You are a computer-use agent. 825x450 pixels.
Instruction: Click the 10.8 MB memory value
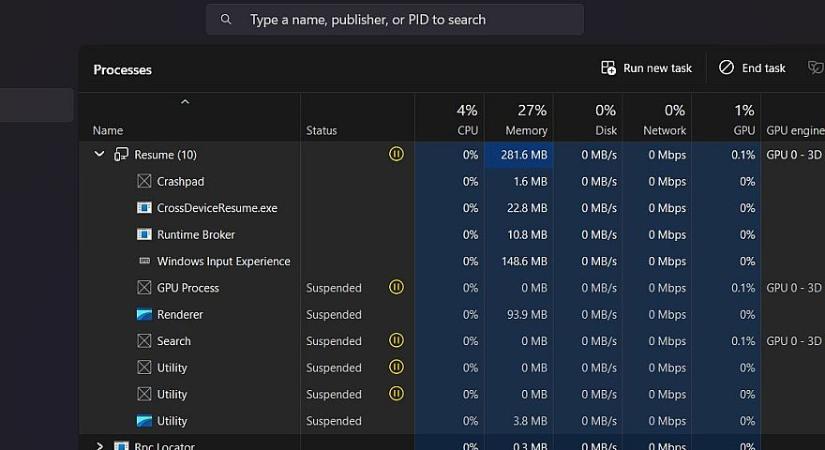[527, 234]
